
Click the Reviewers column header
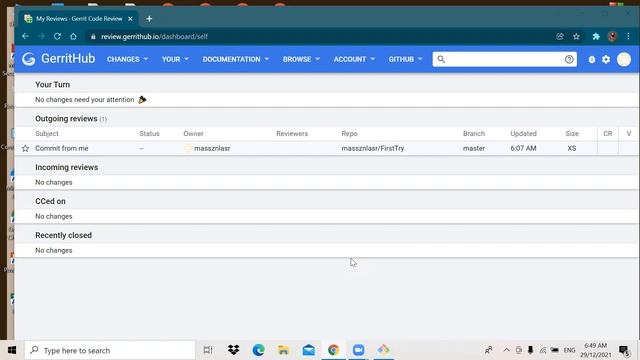coord(292,134)
